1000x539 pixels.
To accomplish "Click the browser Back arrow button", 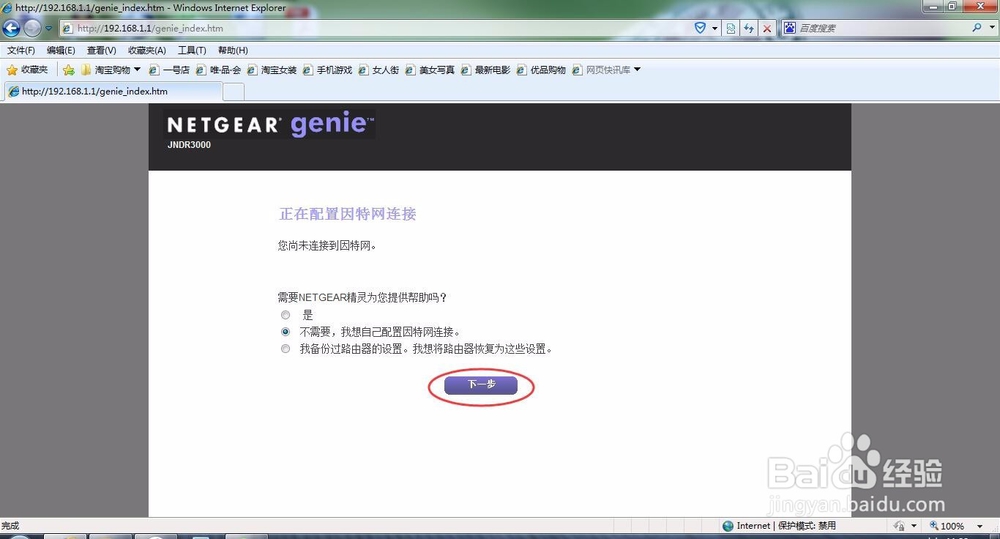I will tap(11, 28).
